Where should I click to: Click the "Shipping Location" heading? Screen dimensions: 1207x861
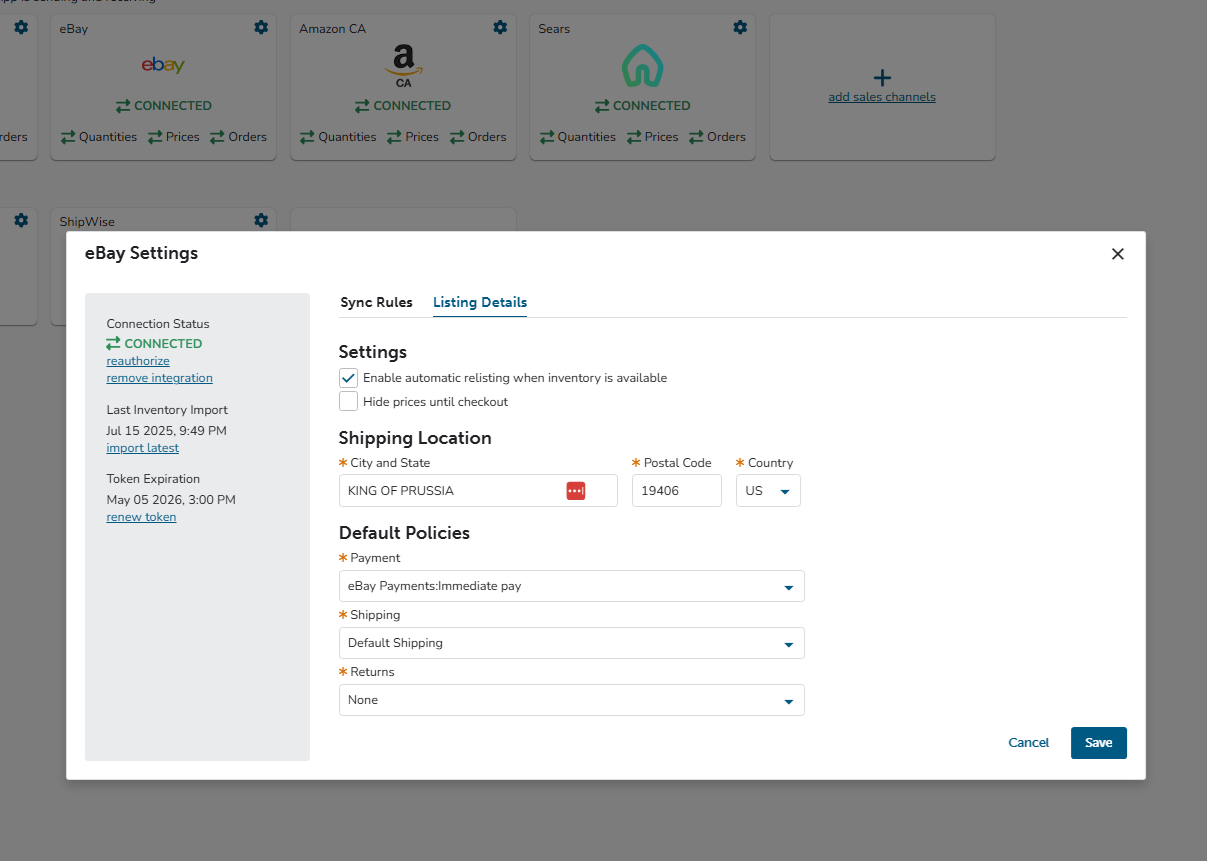(x=415, y=438)
